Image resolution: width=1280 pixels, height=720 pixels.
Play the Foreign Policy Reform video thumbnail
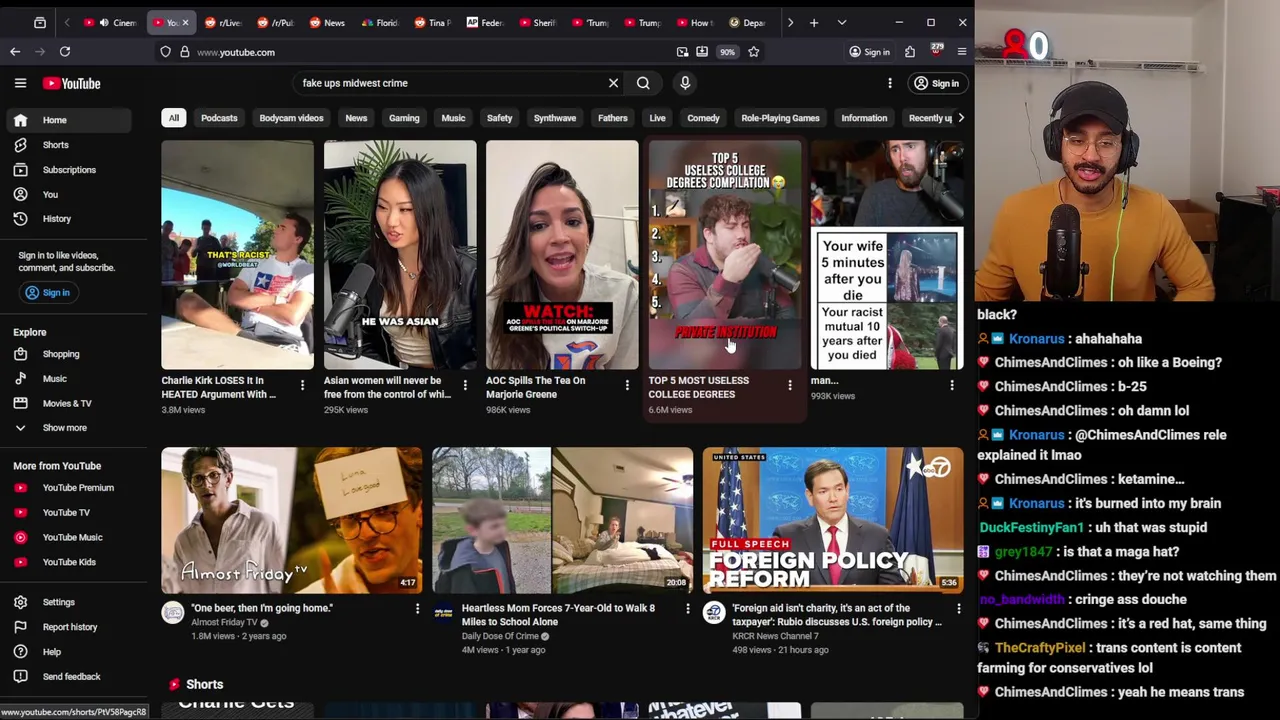pyautogui.click(x=833, y=520)
